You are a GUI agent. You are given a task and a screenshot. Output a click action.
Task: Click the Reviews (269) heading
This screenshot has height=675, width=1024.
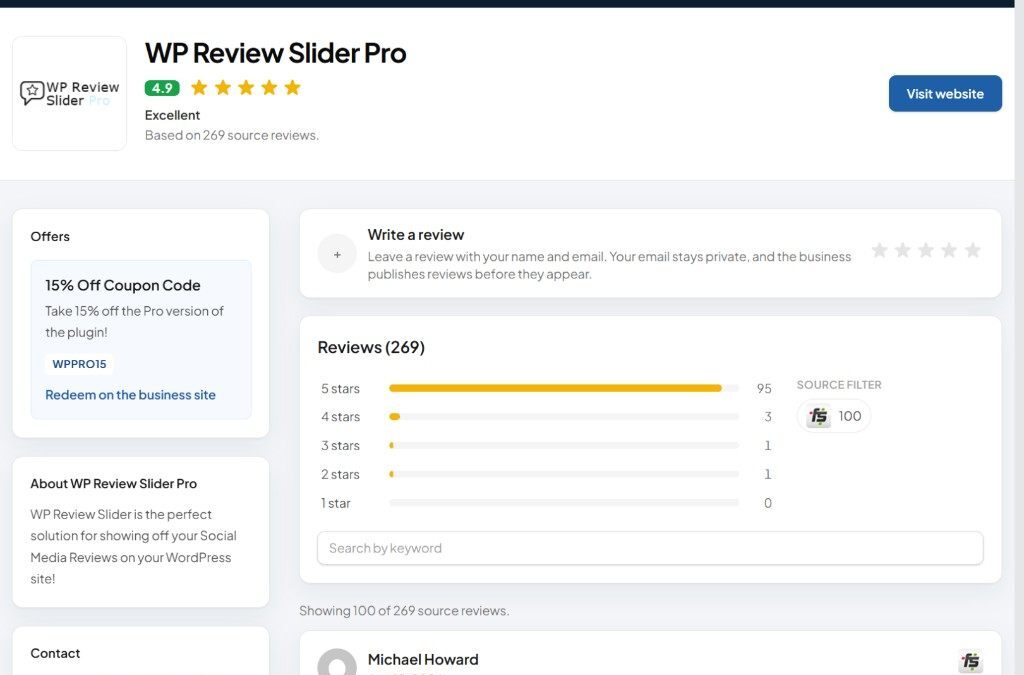(371, 347)
